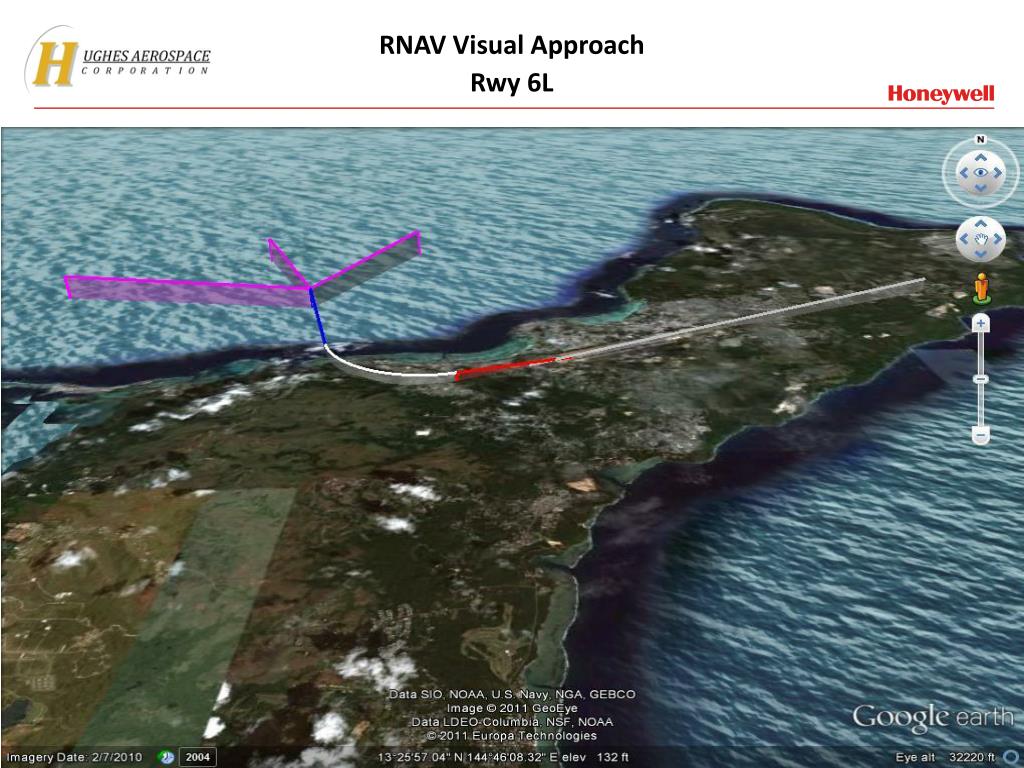Pan map right with move joystick arrow
This screenshot has width=1024, height=768.
[x=997, y=239]
